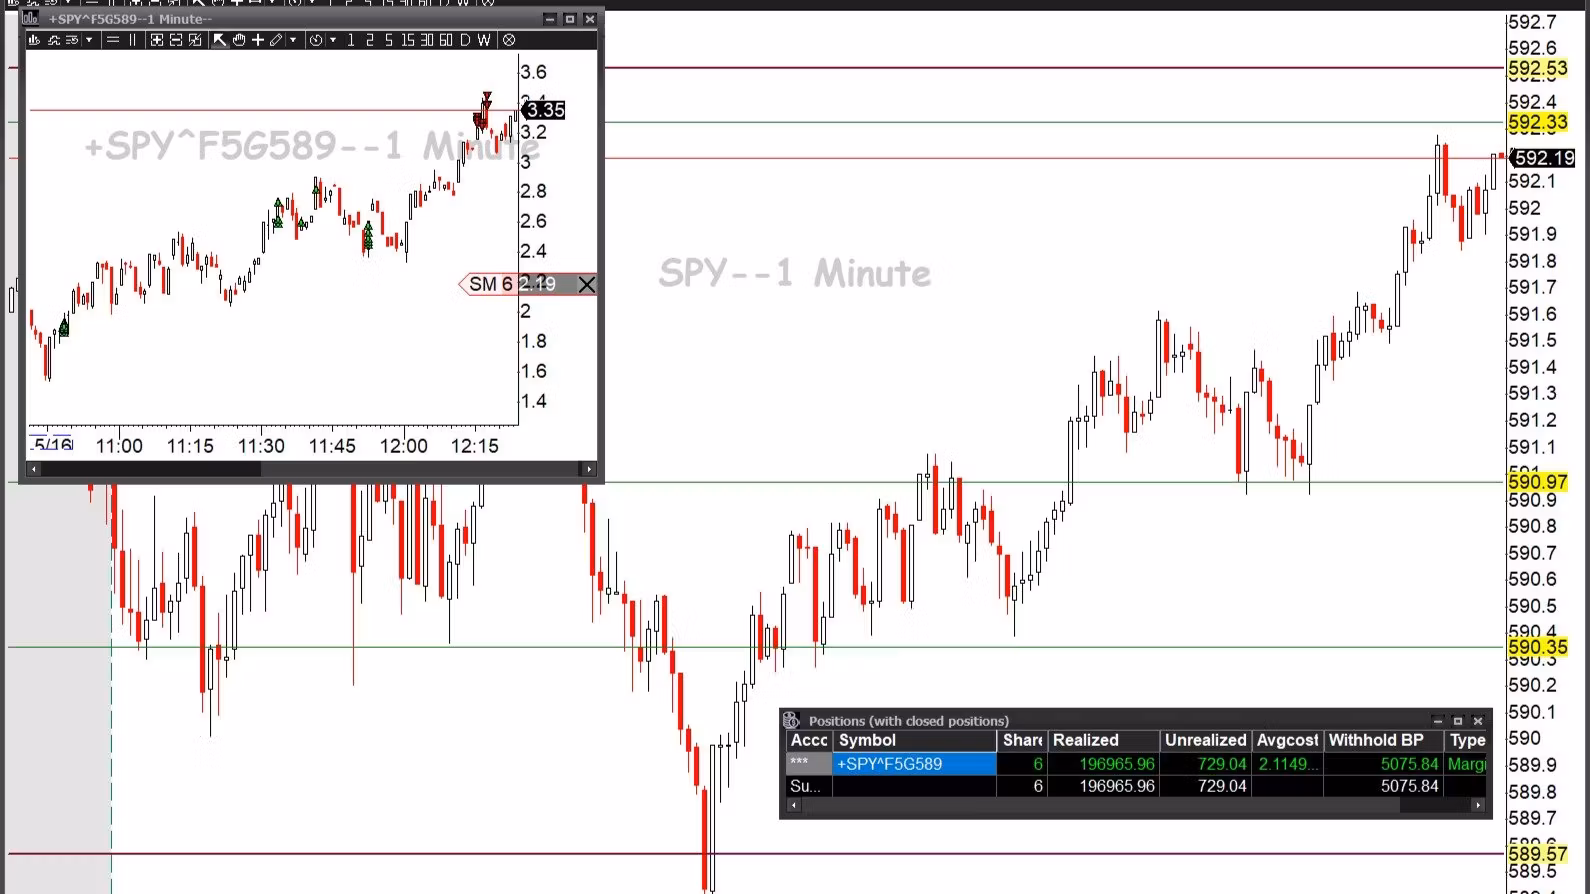Click the vertical lines icon
Viewport: 1590px width, 894px height.
tap(132, 40)
